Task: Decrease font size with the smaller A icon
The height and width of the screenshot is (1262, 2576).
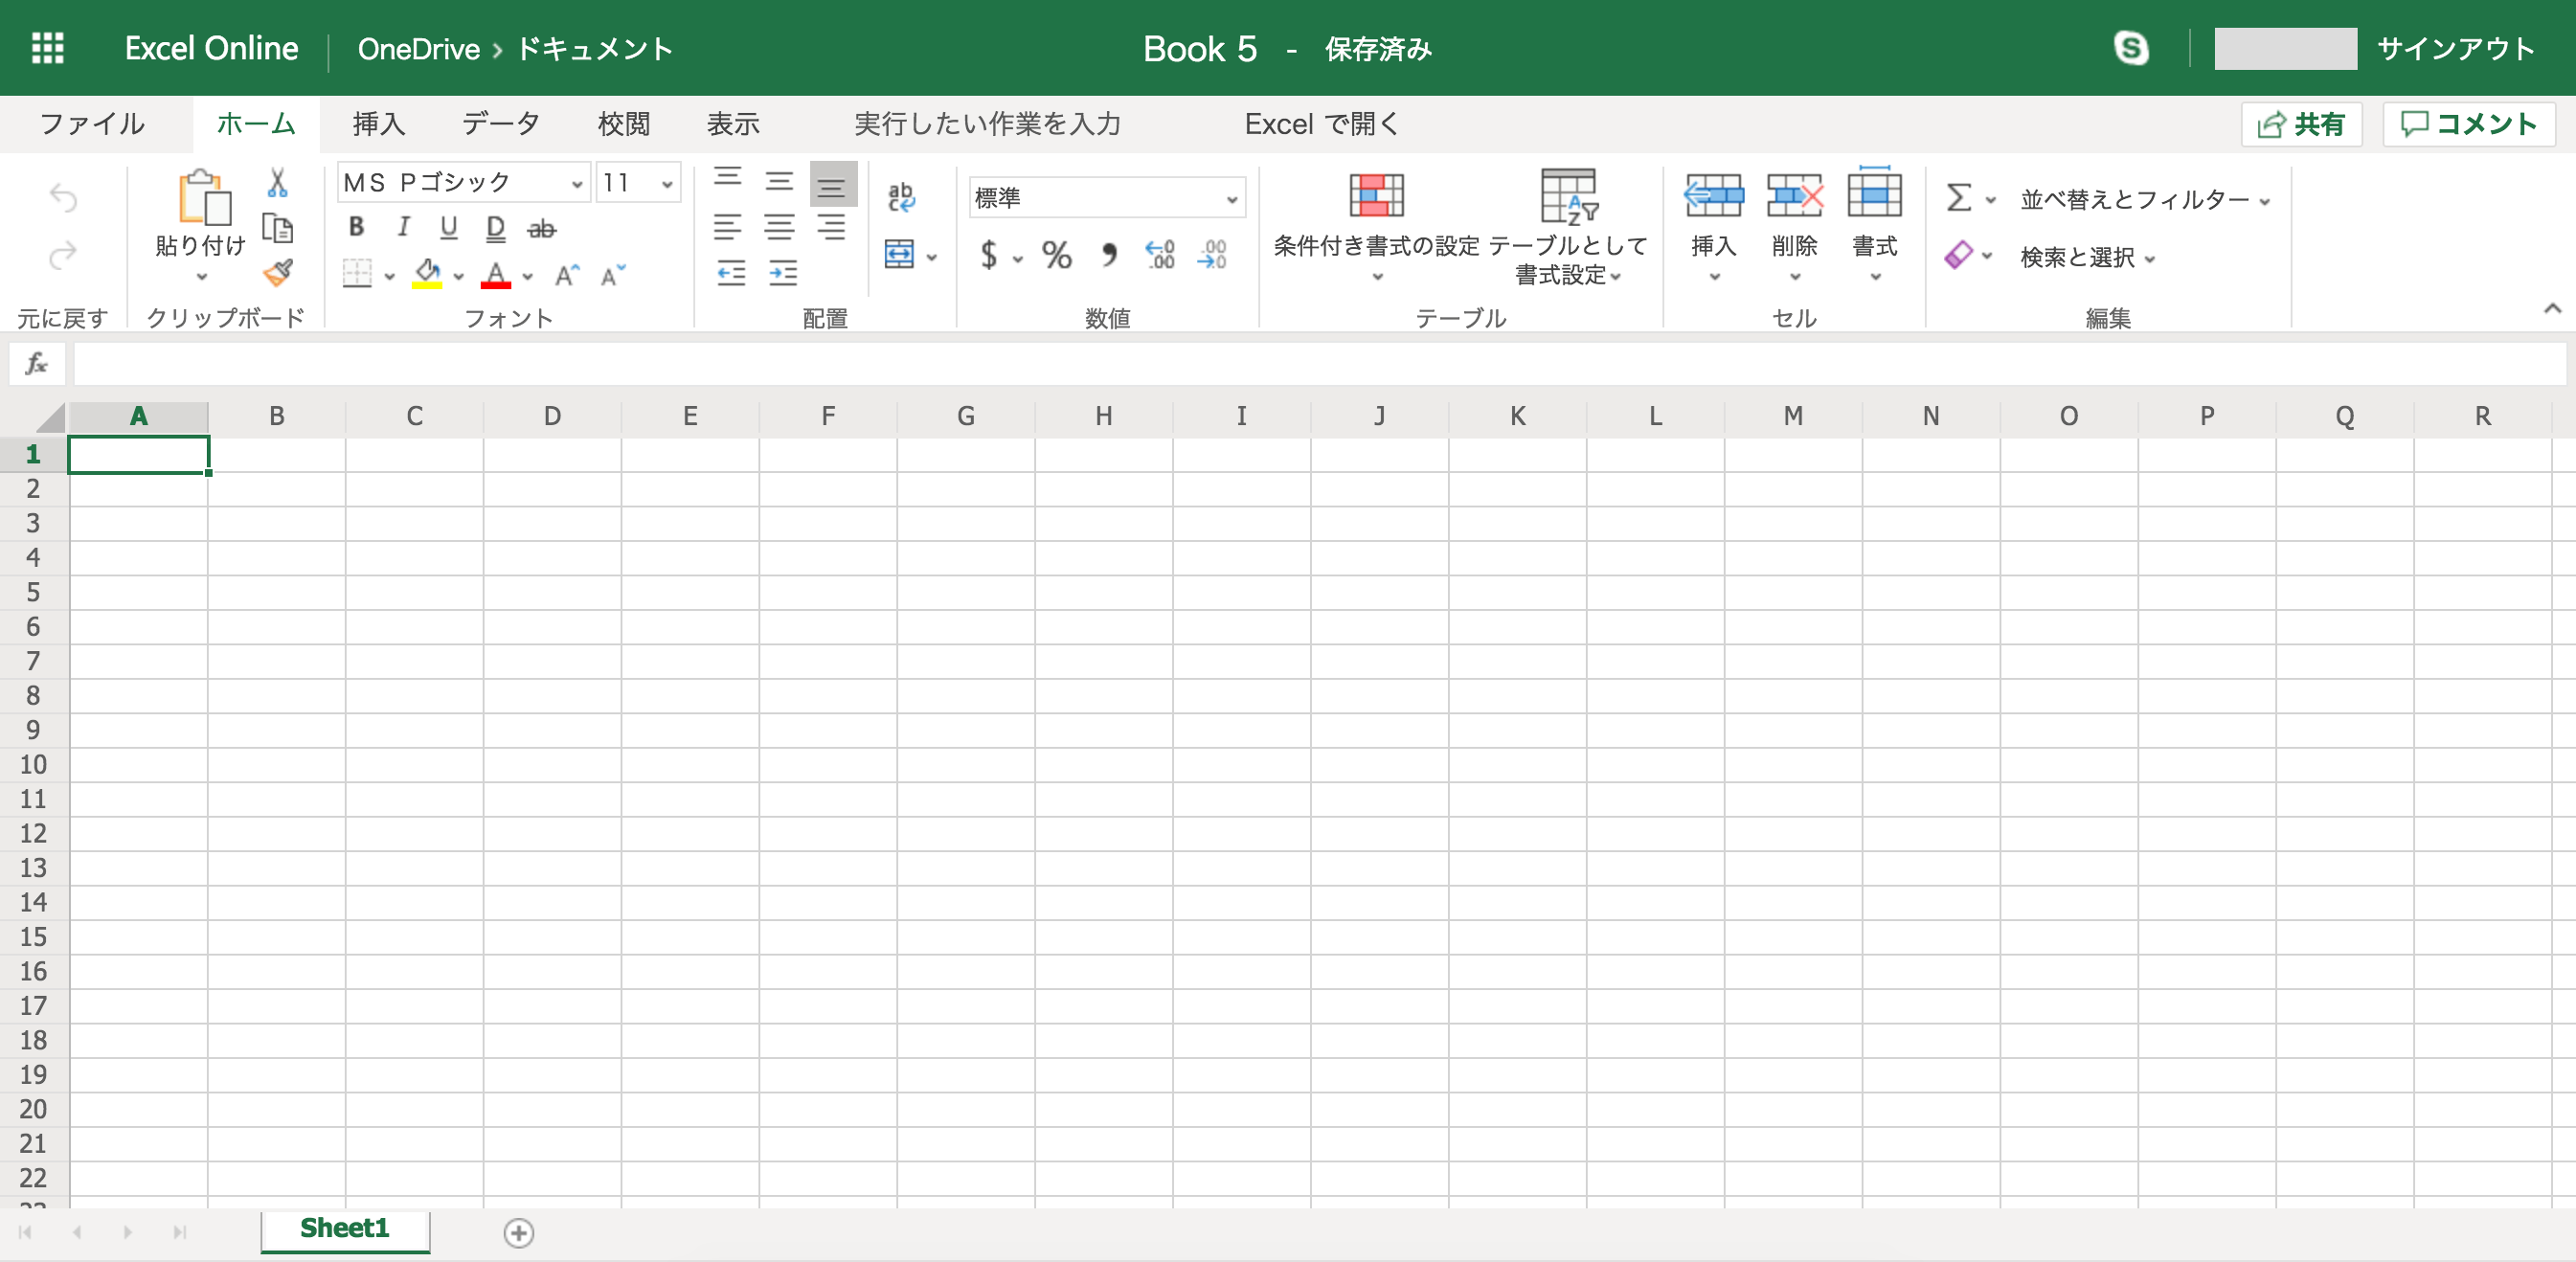Action: coord(612,275)
